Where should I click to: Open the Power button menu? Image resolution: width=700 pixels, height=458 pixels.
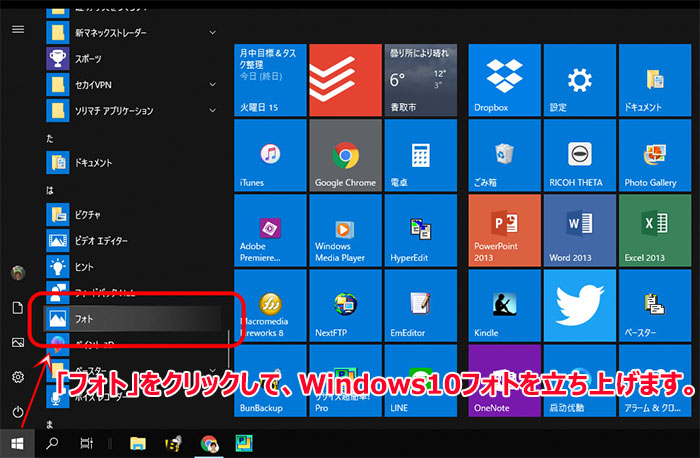(x=18, y=412)
